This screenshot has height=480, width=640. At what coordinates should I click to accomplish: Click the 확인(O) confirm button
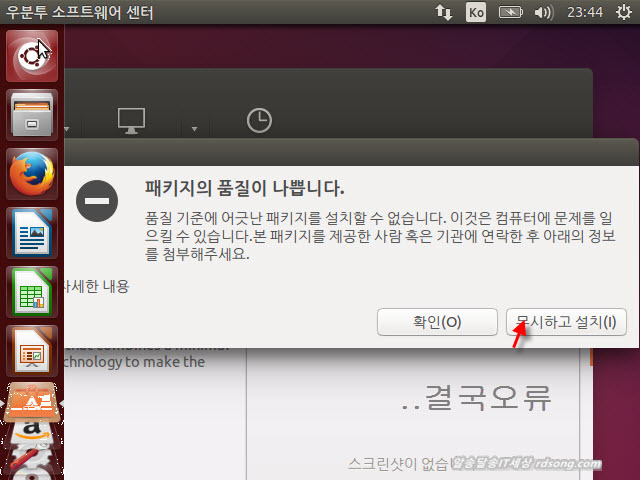click(437, 322)
